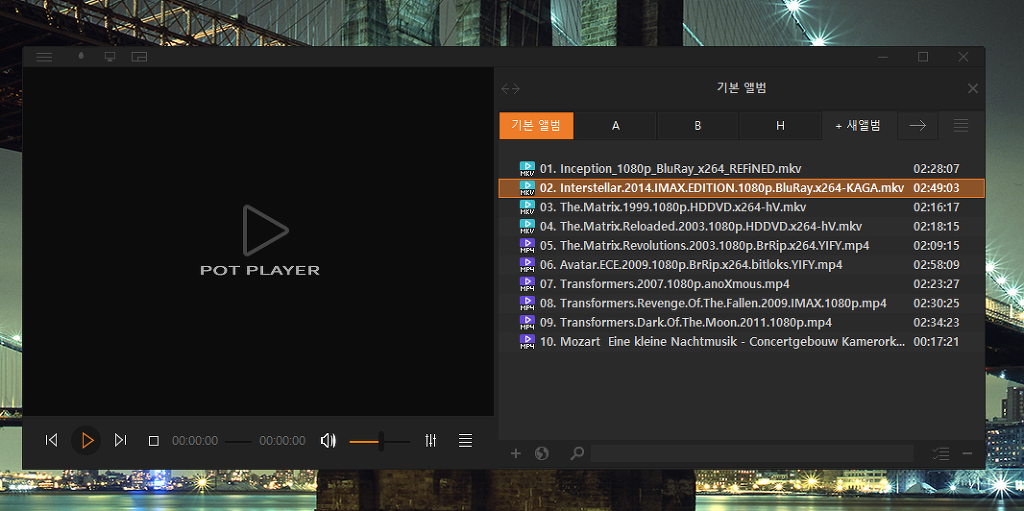Viewport: 1024px width, 511px height.
Task: Skip to the previous track
Action: 52,440
